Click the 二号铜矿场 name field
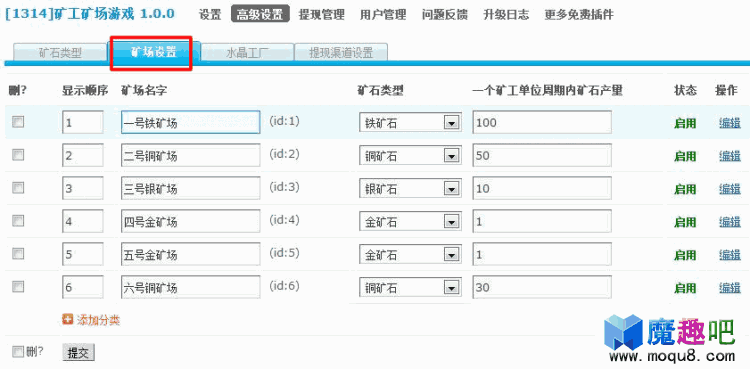This screenshot has width=750, height=369. [x=191, y=156]
